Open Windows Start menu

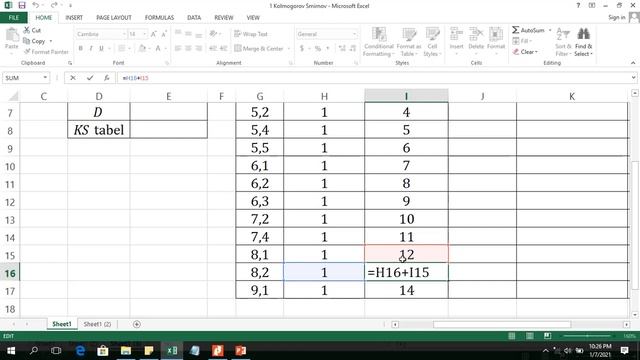pos(11,350)
